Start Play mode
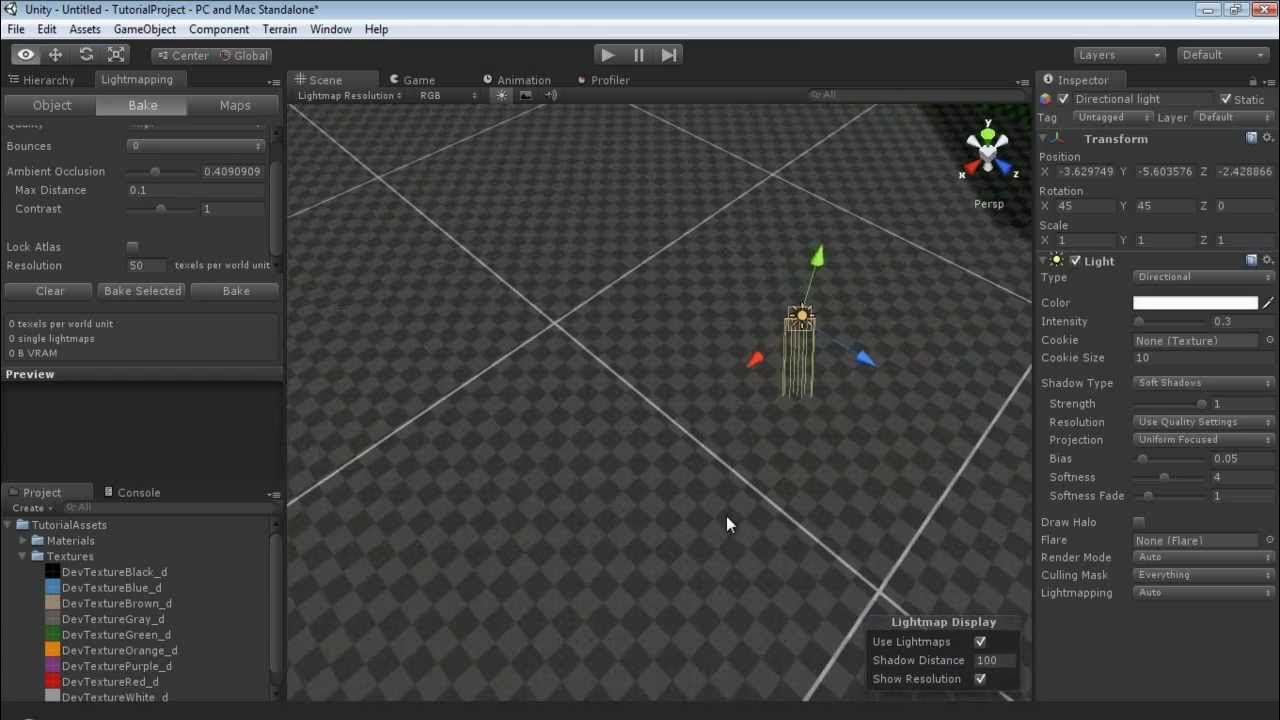Image resolution: width=1280 pixels, height=720 pixels. click(x=607, y=55)
